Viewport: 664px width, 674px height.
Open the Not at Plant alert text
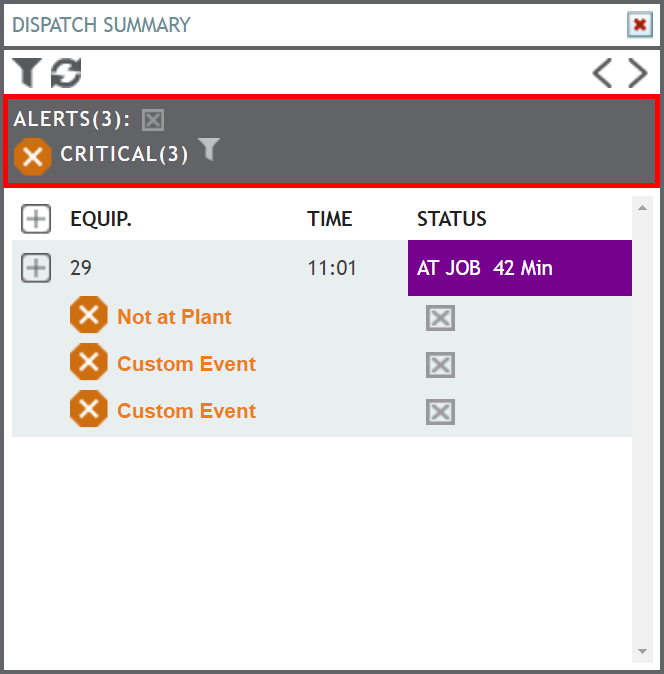(x=174, y=317)
